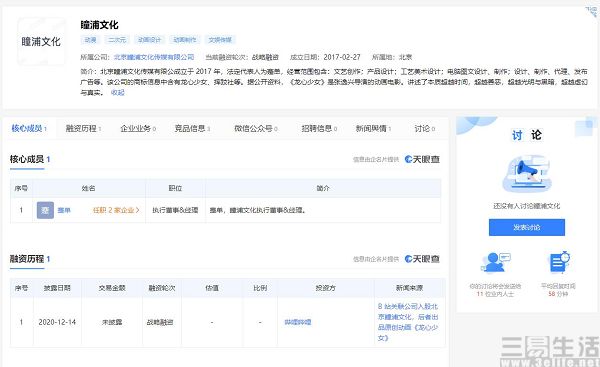Click the 投资方 column header
The height and width of the screenshot is (367, 600).
click(326, 288)
